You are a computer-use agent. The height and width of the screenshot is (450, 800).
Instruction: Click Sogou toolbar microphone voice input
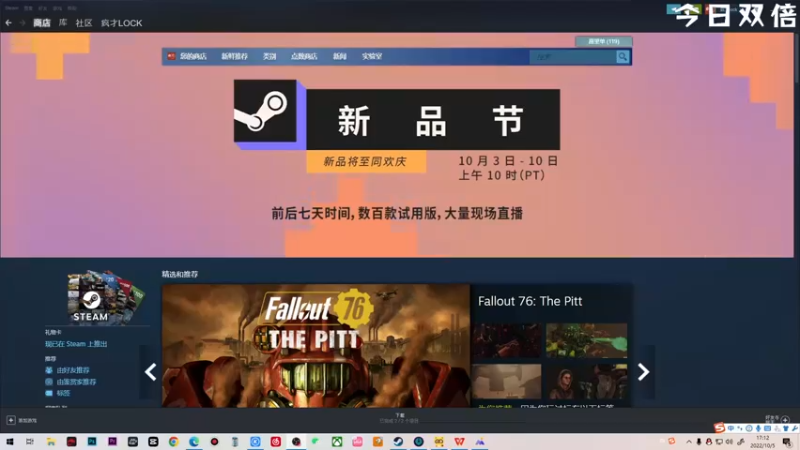758,429
